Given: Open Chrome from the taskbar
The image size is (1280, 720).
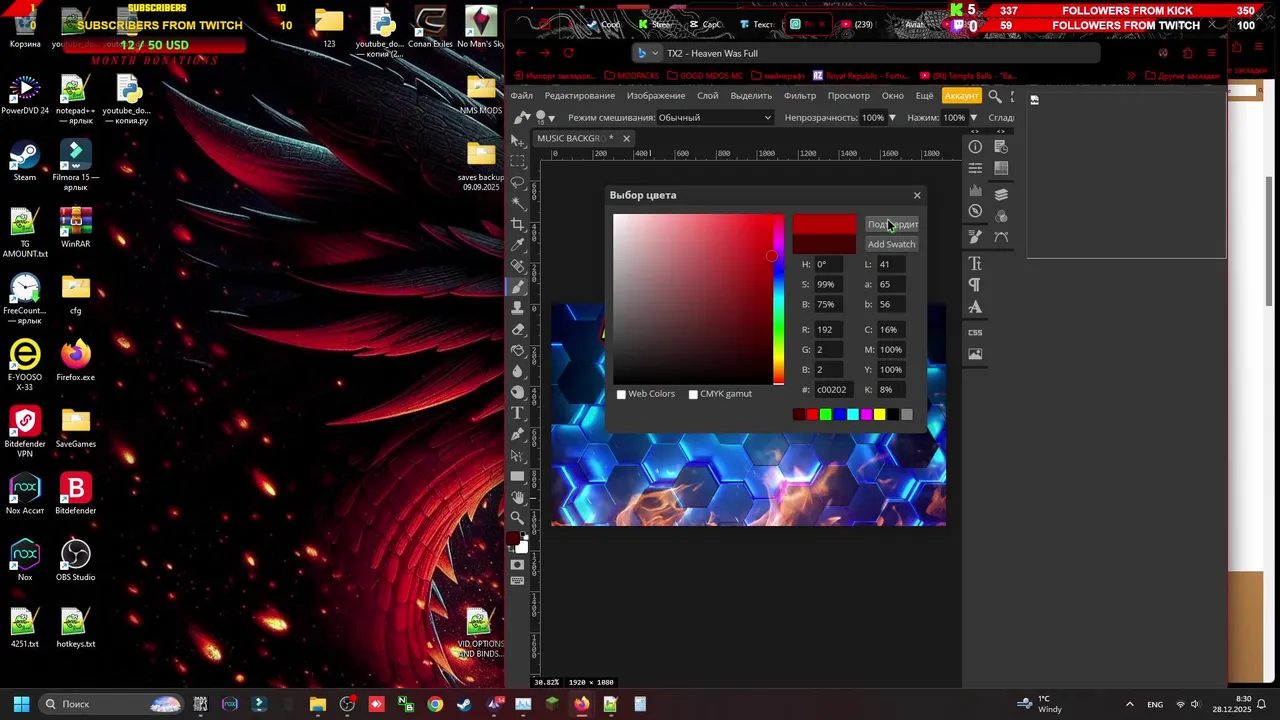Looking at the screenshot, I should click(x=435, y=704).
